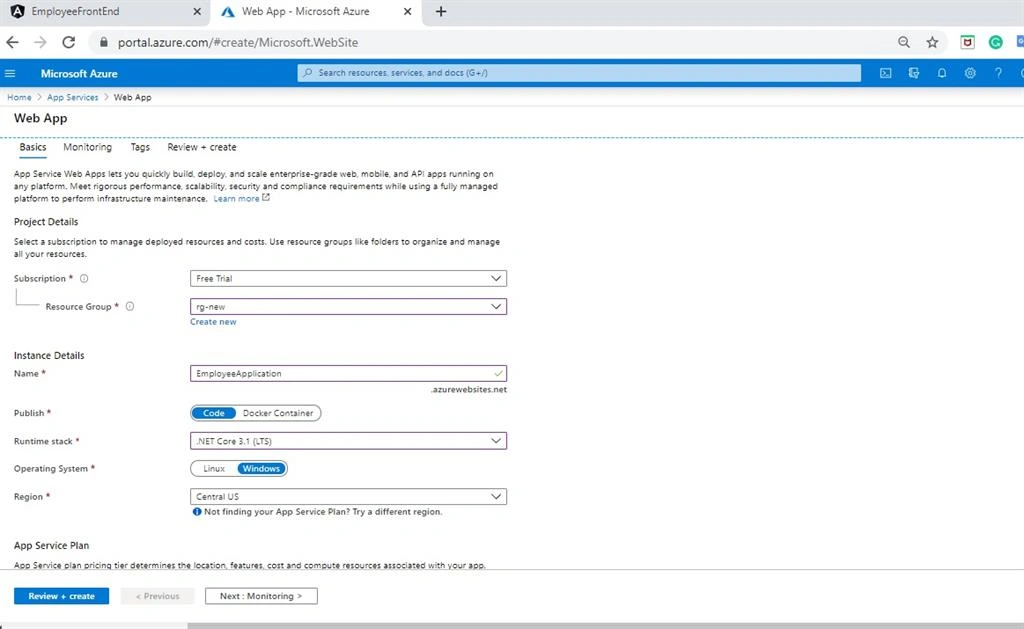Click the Previous button

[x=157, y=596]
